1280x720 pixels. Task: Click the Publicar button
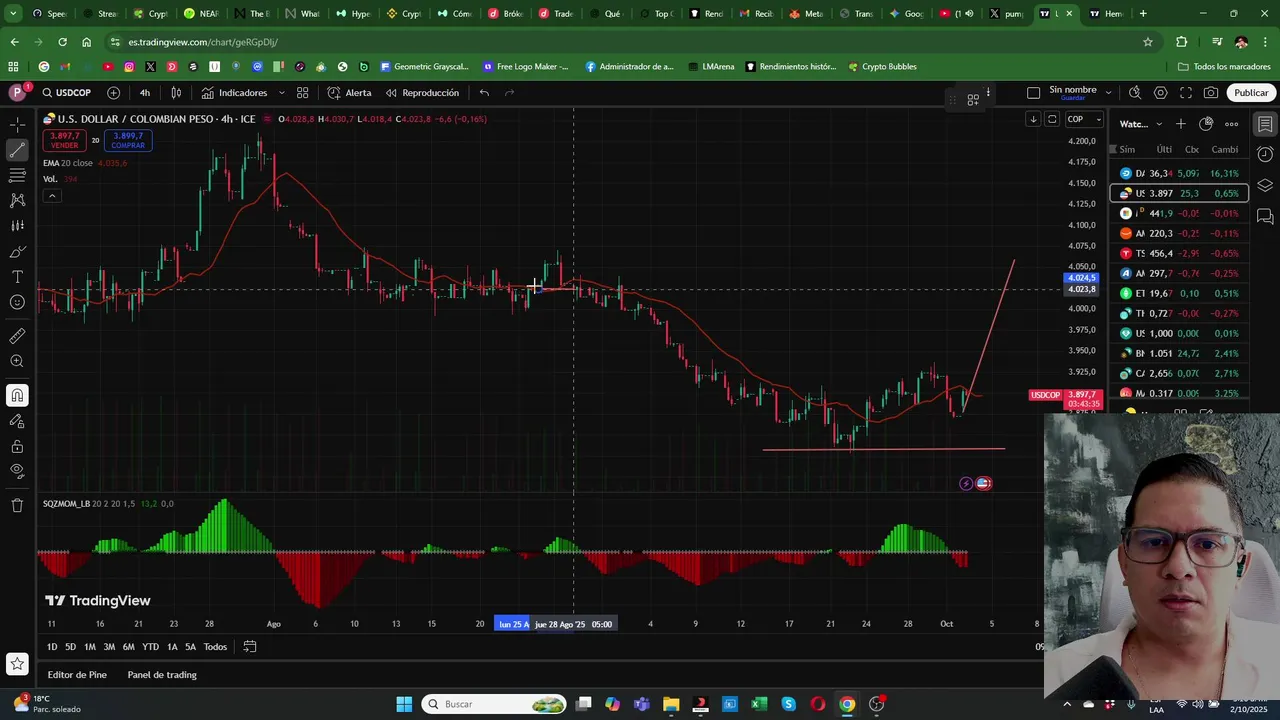[x=1251, y=93]
